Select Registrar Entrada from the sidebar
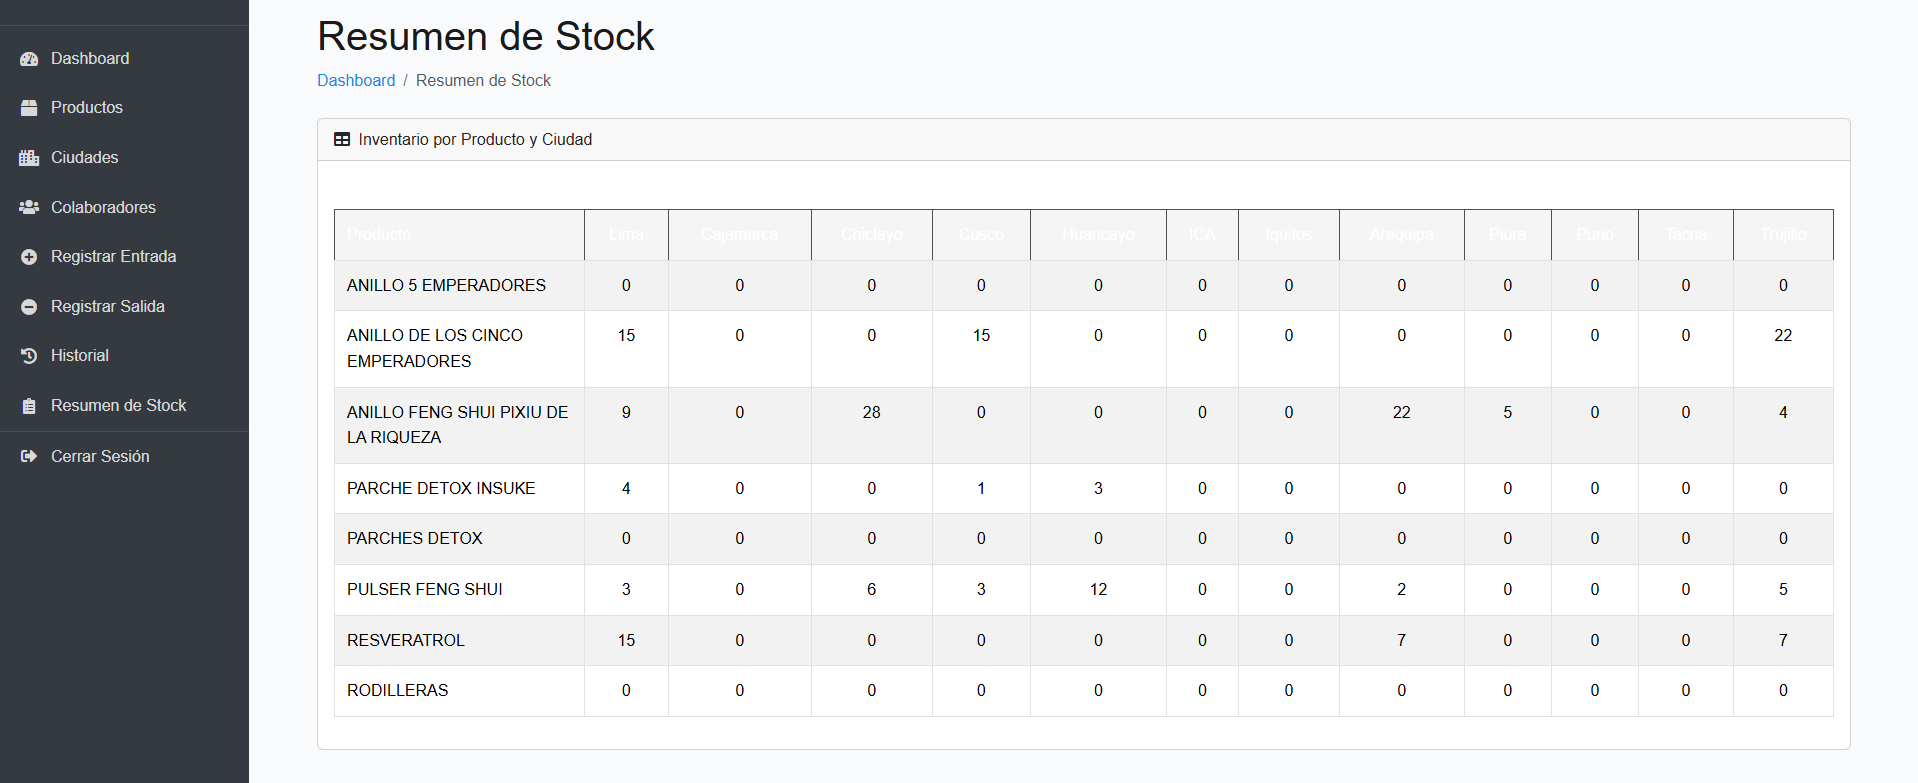This screenshot has width=1918, height=783. point(113,257)
